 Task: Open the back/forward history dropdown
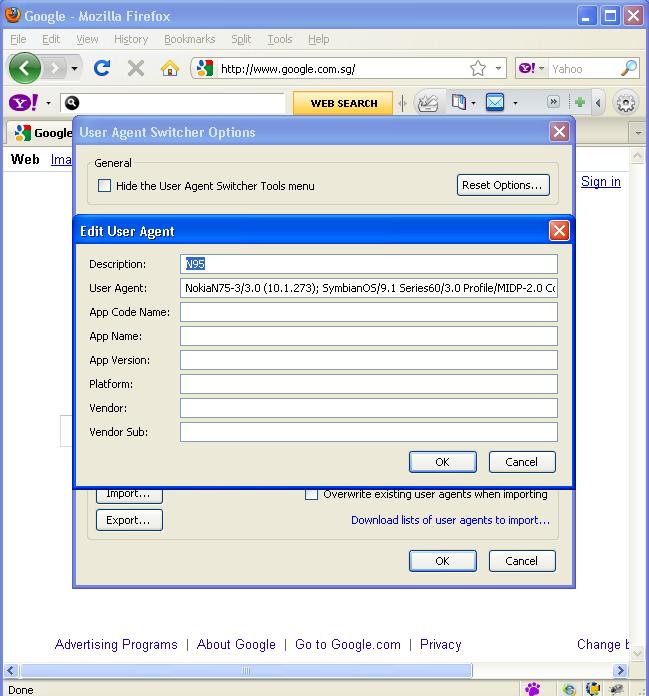[75, 68]
